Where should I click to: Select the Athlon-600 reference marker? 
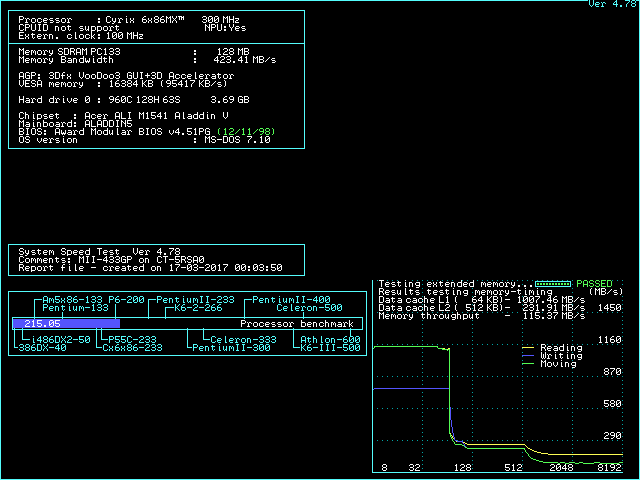(x=331, y=340)
